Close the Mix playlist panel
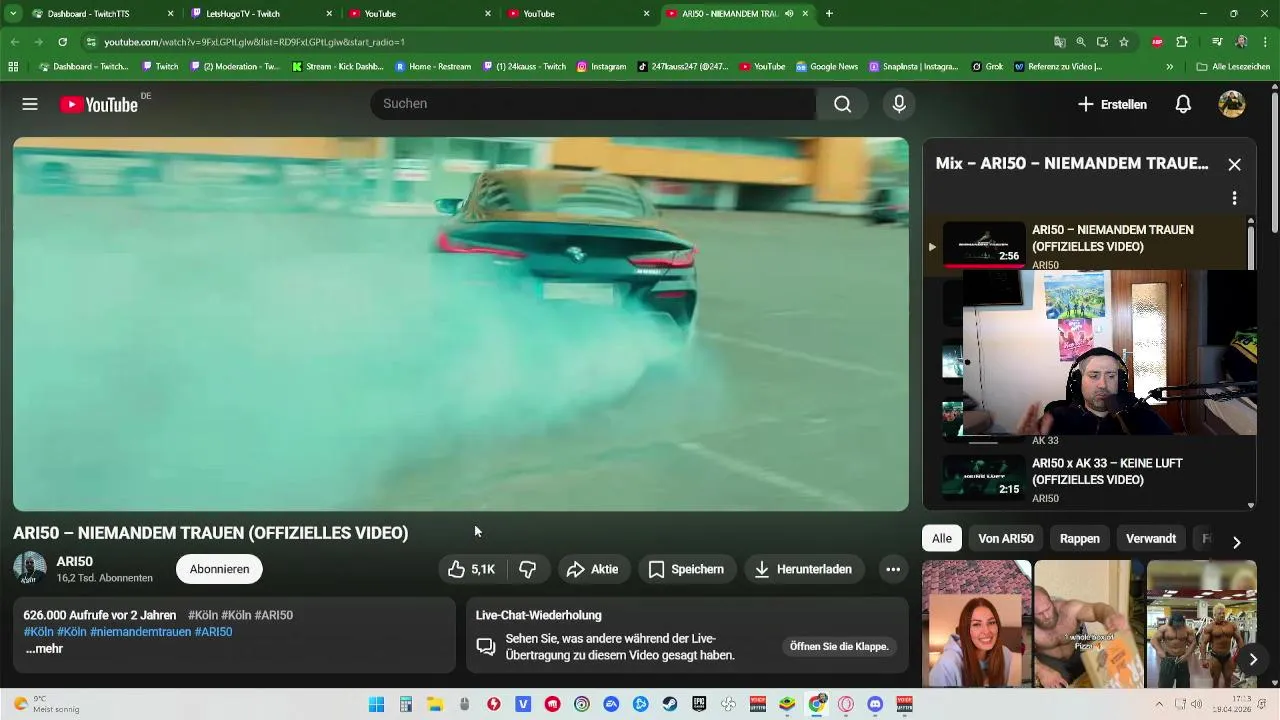This screenshot has height=720, width=1280. [1234, 164]
